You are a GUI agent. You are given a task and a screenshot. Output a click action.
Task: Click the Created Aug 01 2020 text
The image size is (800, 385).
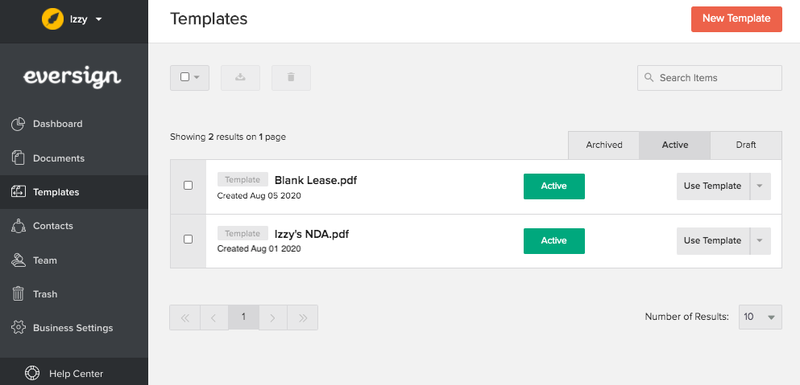tap(259, 249)
